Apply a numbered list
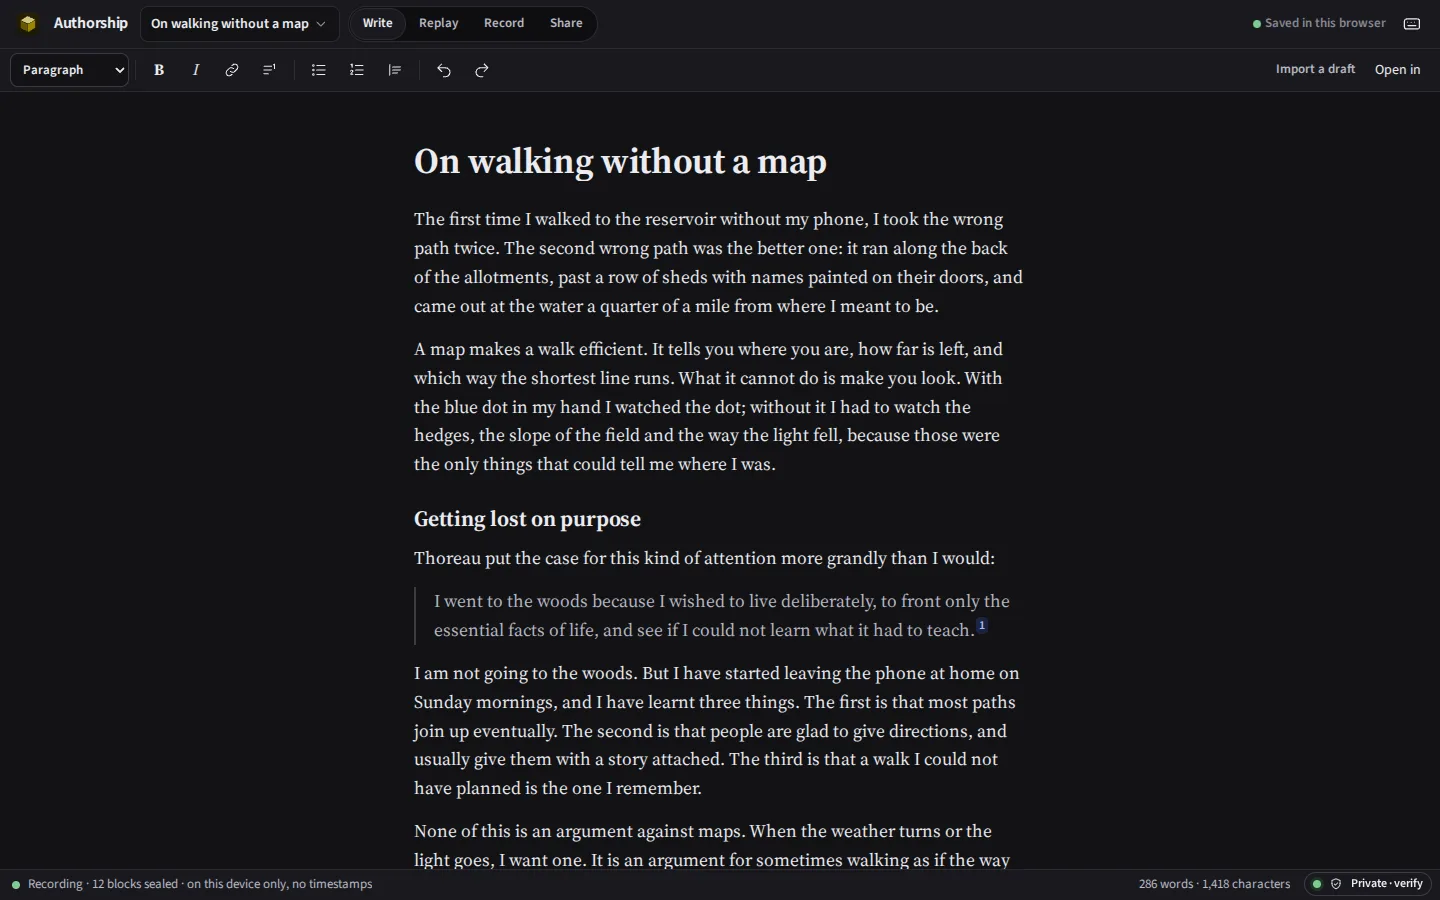 [357, 70]
